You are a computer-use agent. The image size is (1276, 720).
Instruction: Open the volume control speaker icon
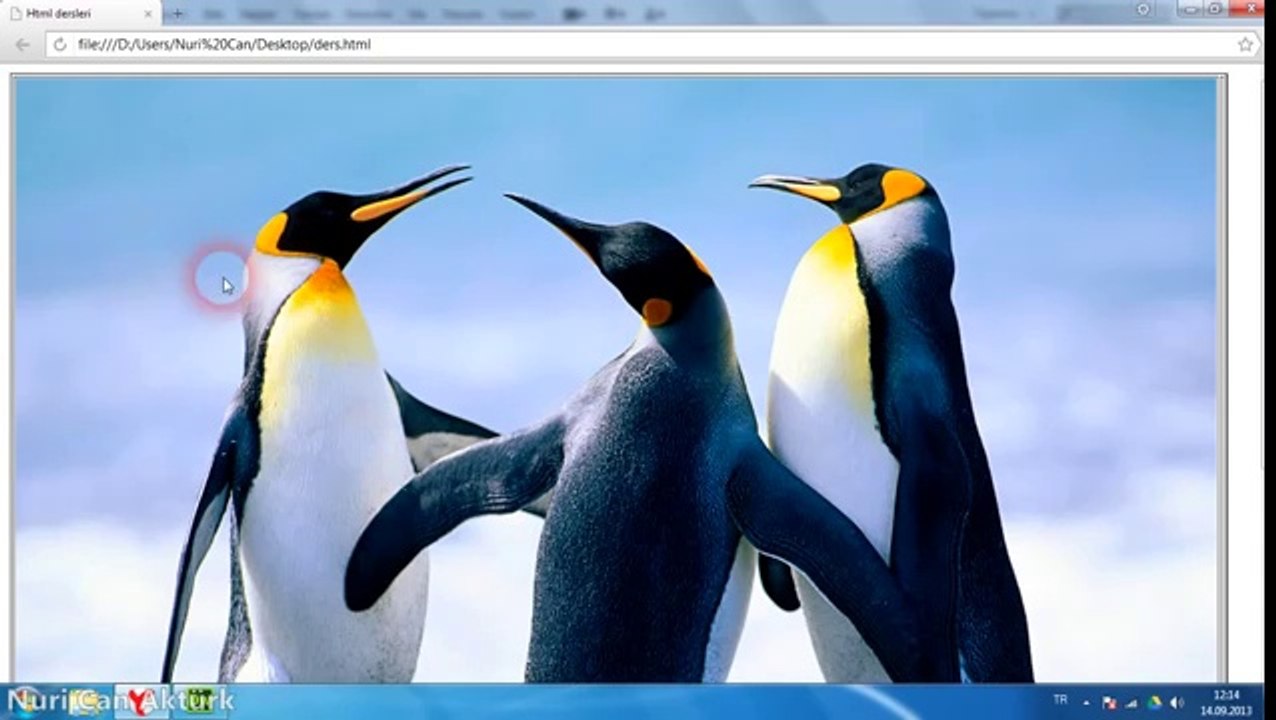[1177, 702]
